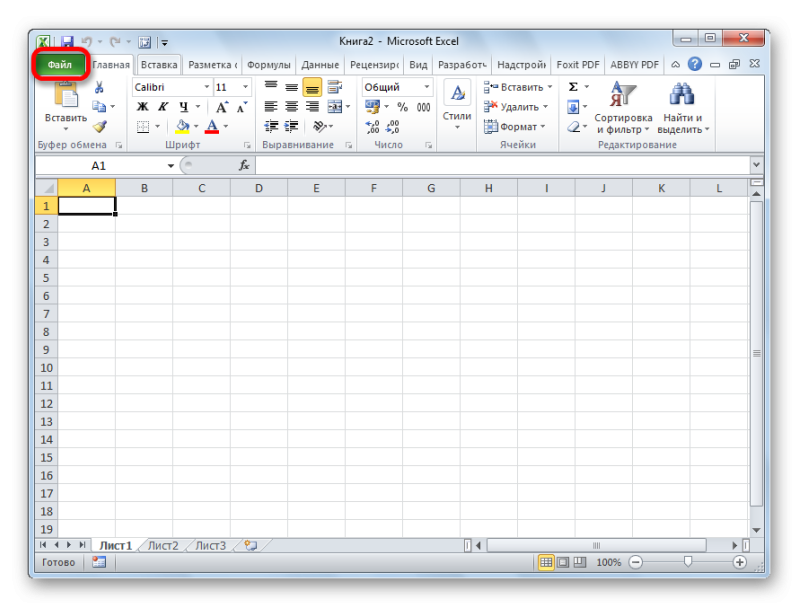This screenshot has height=608, width=800.
Task: Align text to the right
Action: (x=312, y=107)
